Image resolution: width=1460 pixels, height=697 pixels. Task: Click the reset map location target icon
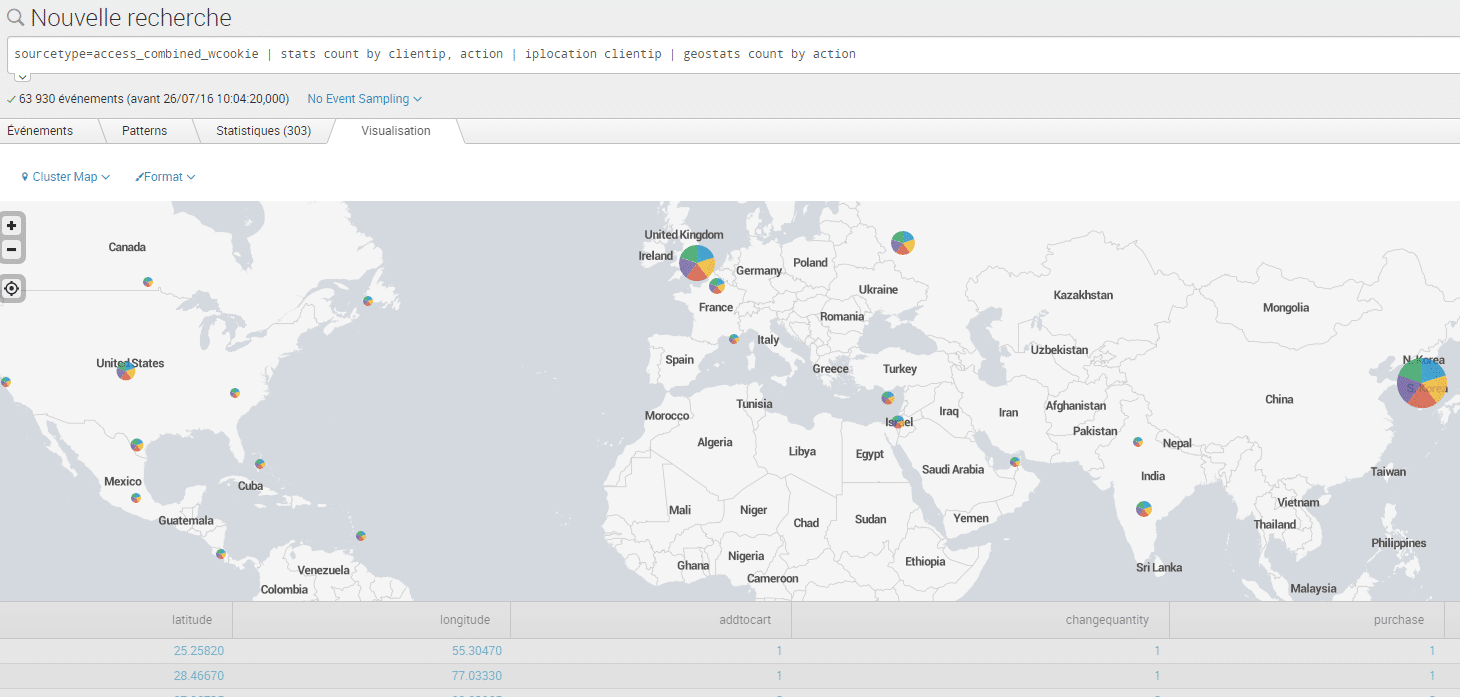(12, 289)
